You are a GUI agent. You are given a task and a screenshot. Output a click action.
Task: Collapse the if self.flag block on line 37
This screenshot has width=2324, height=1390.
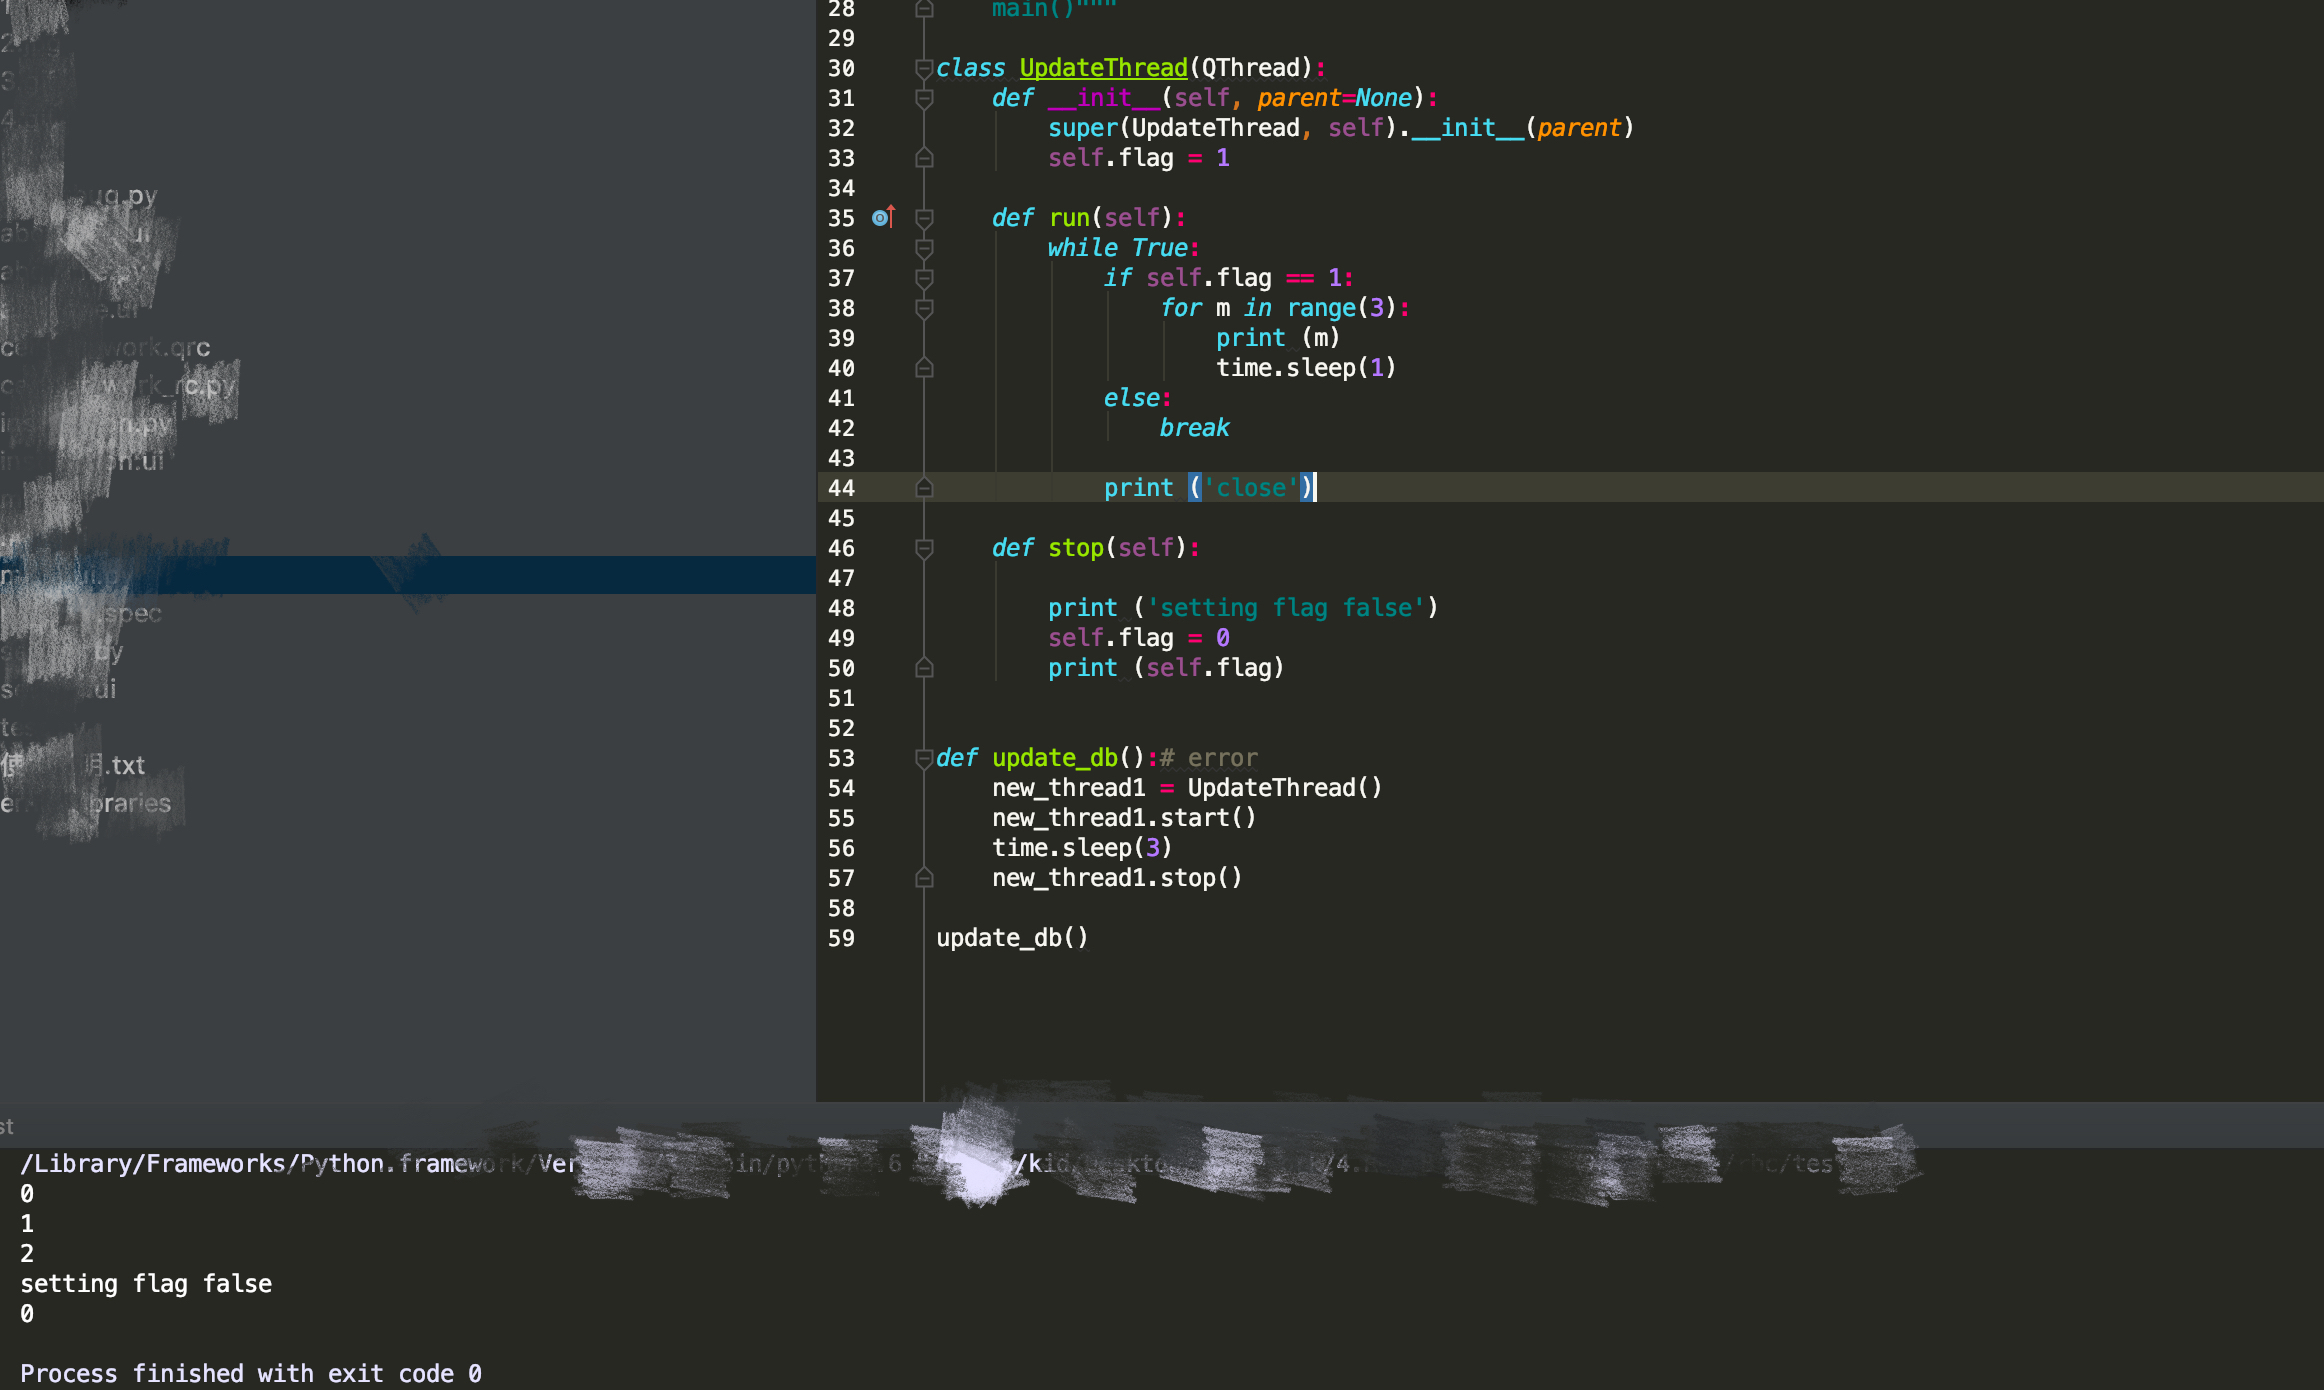[924, 279]
